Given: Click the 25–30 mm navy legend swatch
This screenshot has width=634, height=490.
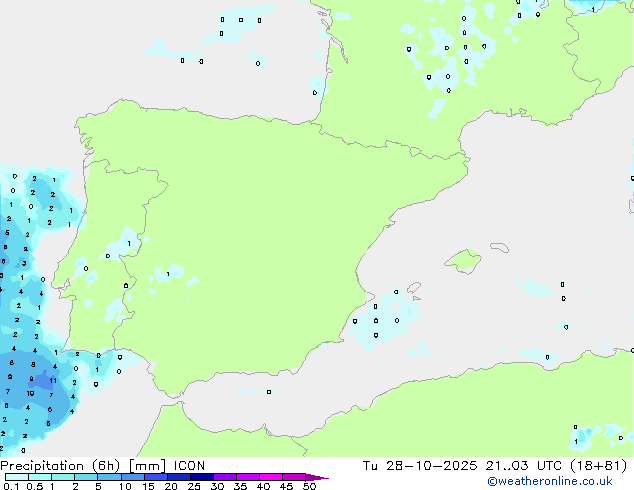Looking at the screenshot, I should click(x=202, y=477).
